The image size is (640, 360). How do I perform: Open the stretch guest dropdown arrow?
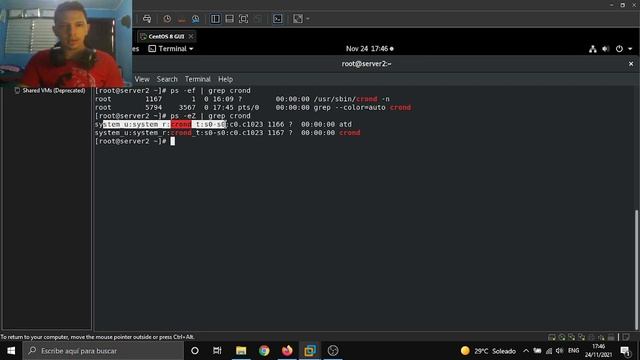tap(308, 19)
